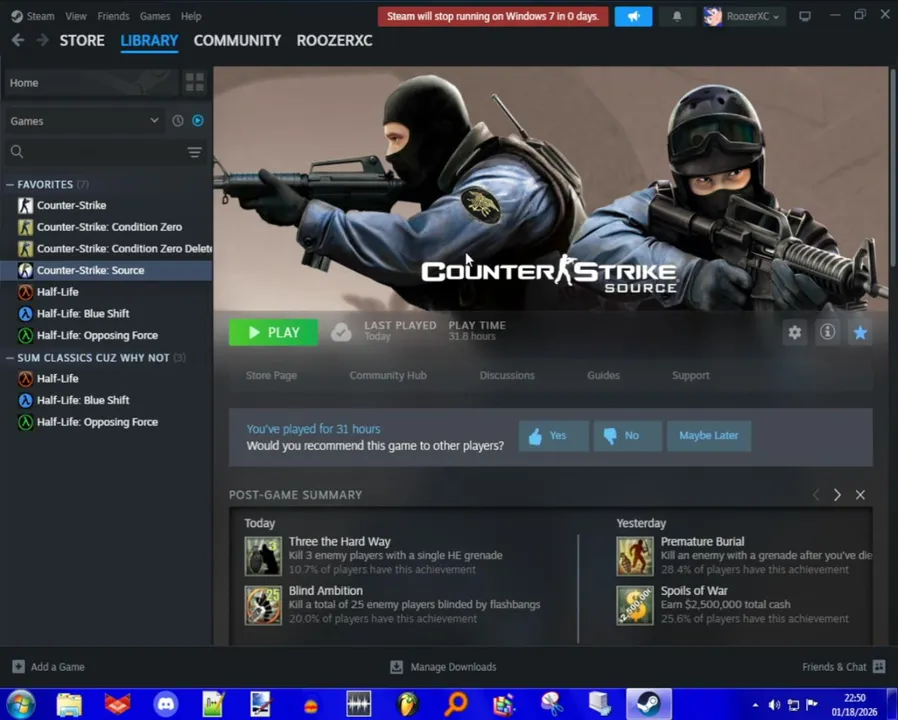Screen dimensions: 898x720
Task: Show next post-game summary page
Action: tap(837, 495)
